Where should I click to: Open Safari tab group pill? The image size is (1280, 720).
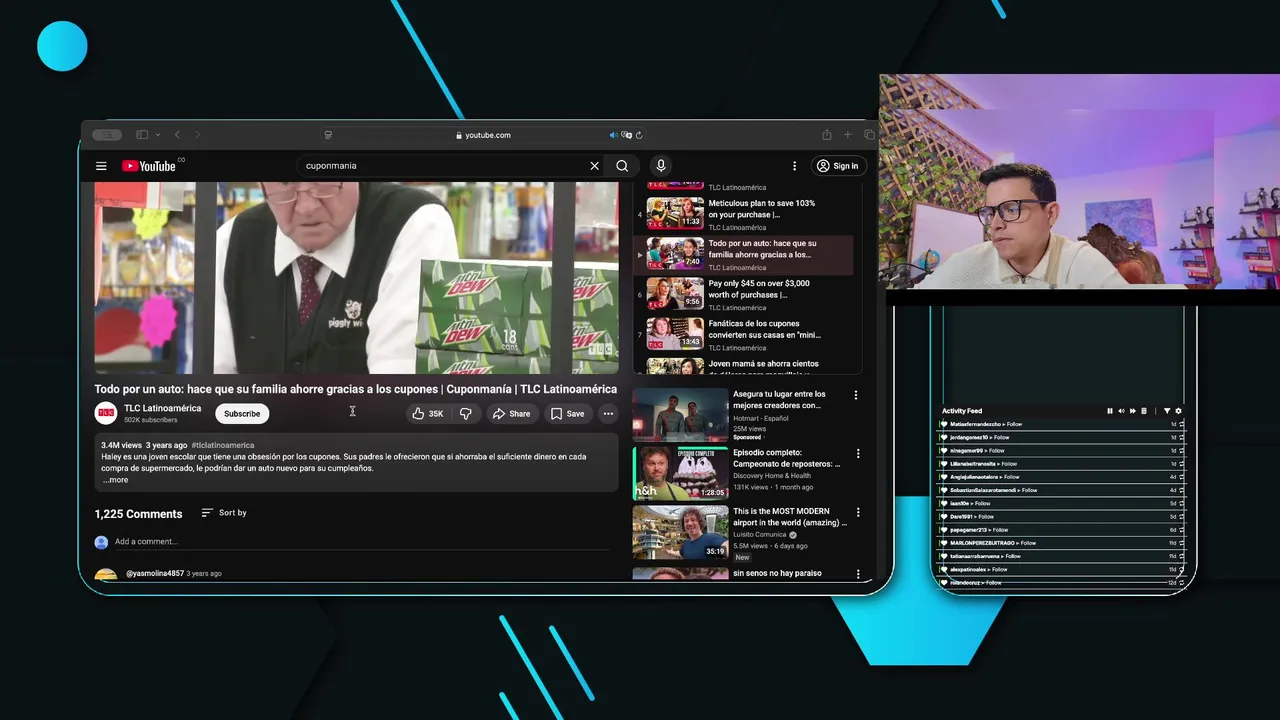pos(107,135)
